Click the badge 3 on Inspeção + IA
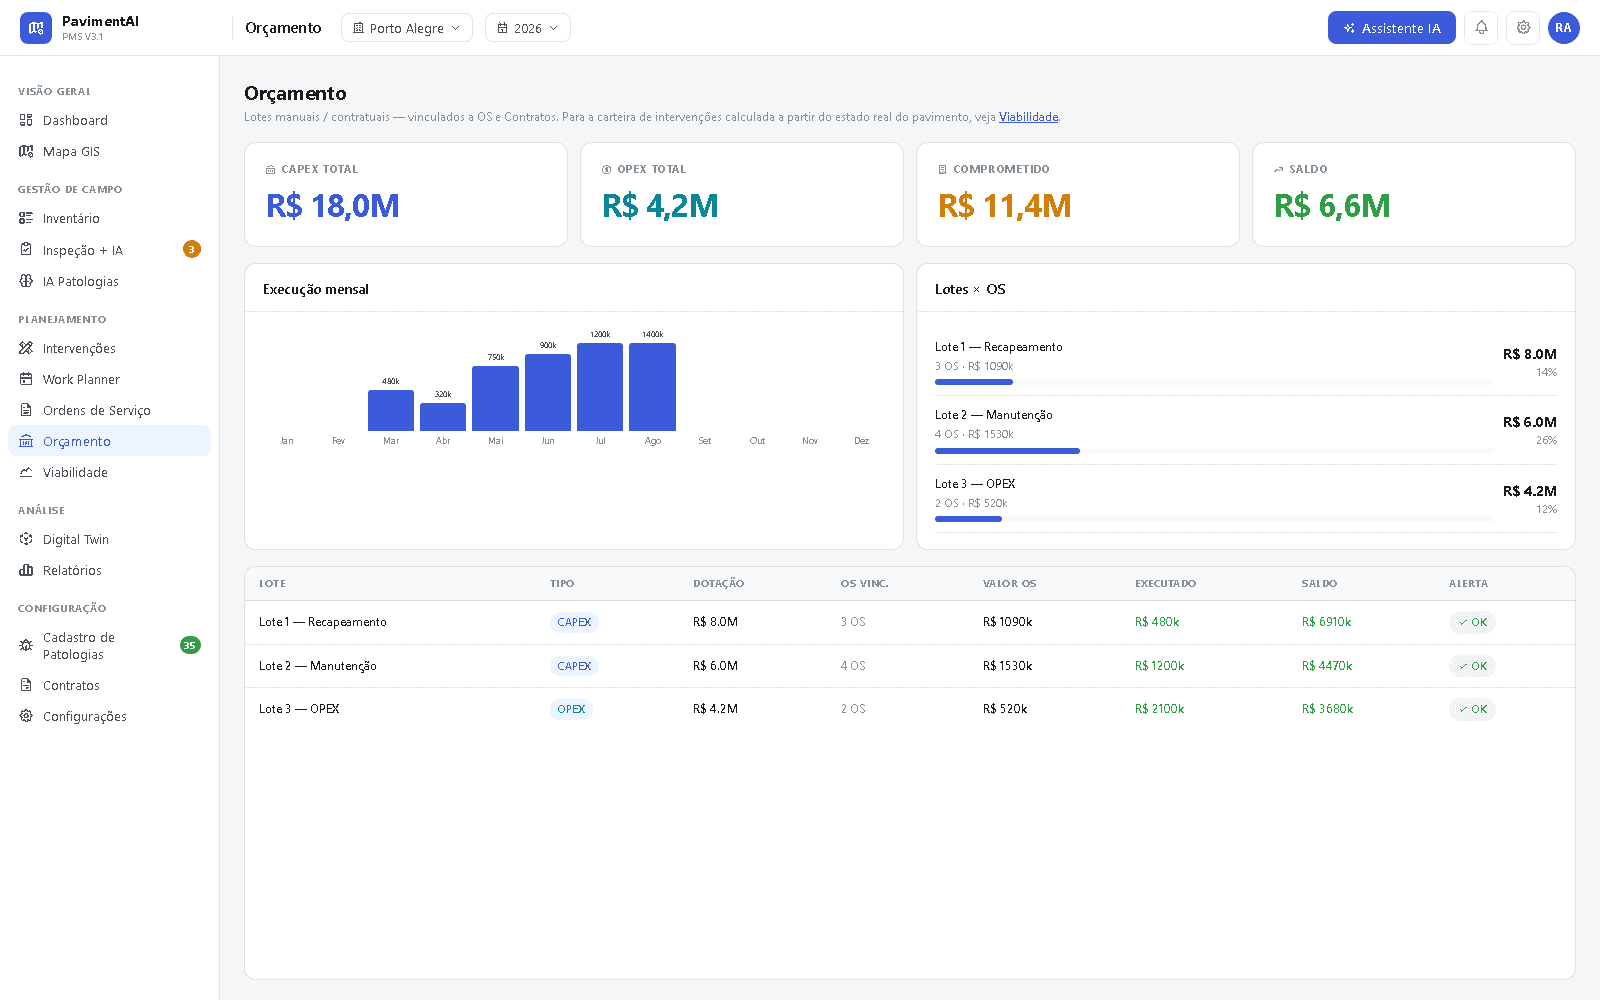Screen dimensions: 1600x1000 click(192, 249)
